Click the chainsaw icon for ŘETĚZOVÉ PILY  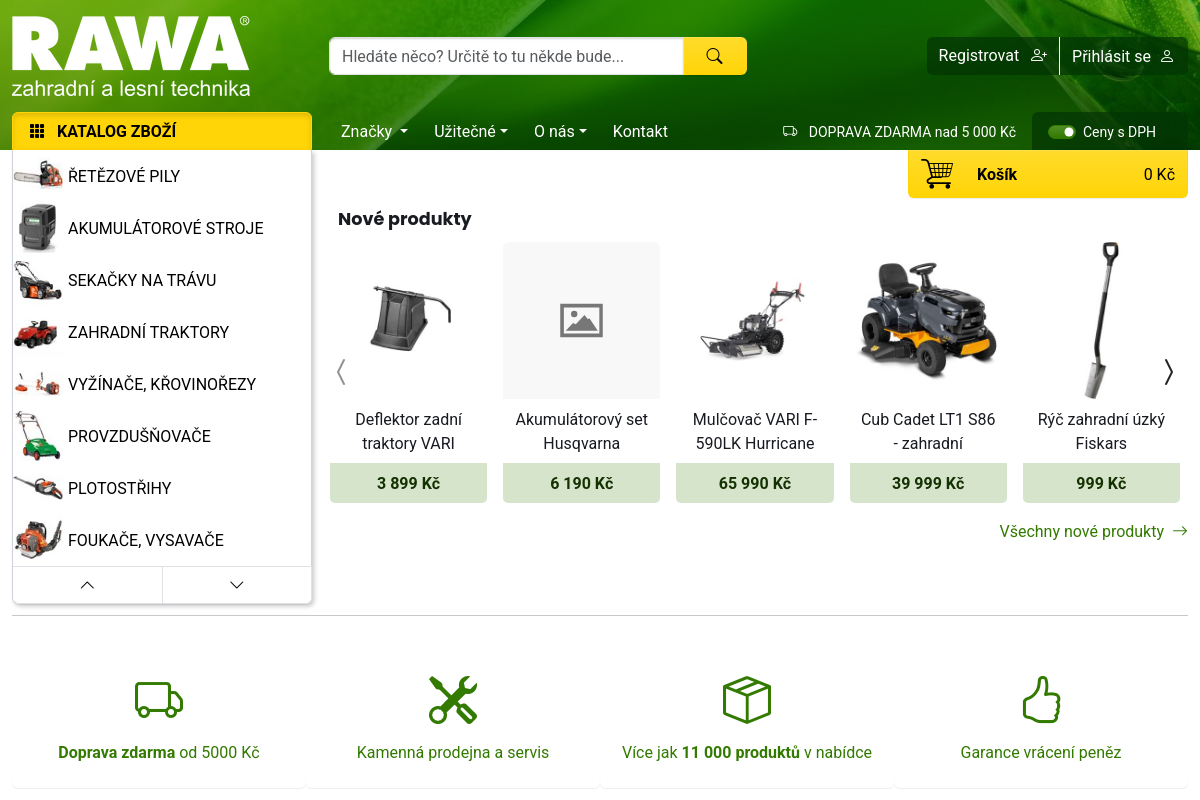click(x=38, y=176)
